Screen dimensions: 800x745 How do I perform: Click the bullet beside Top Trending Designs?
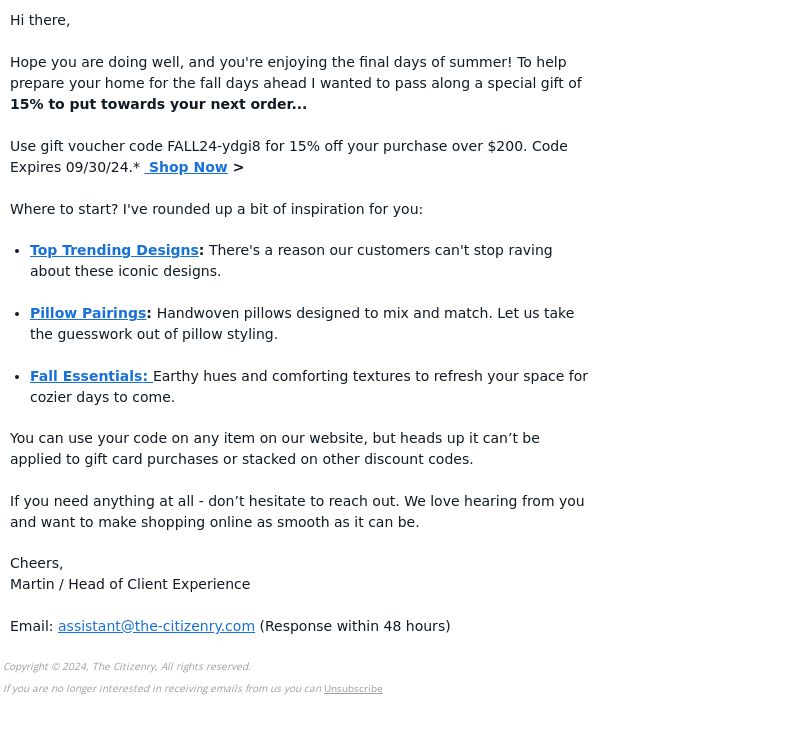[17, 251]
